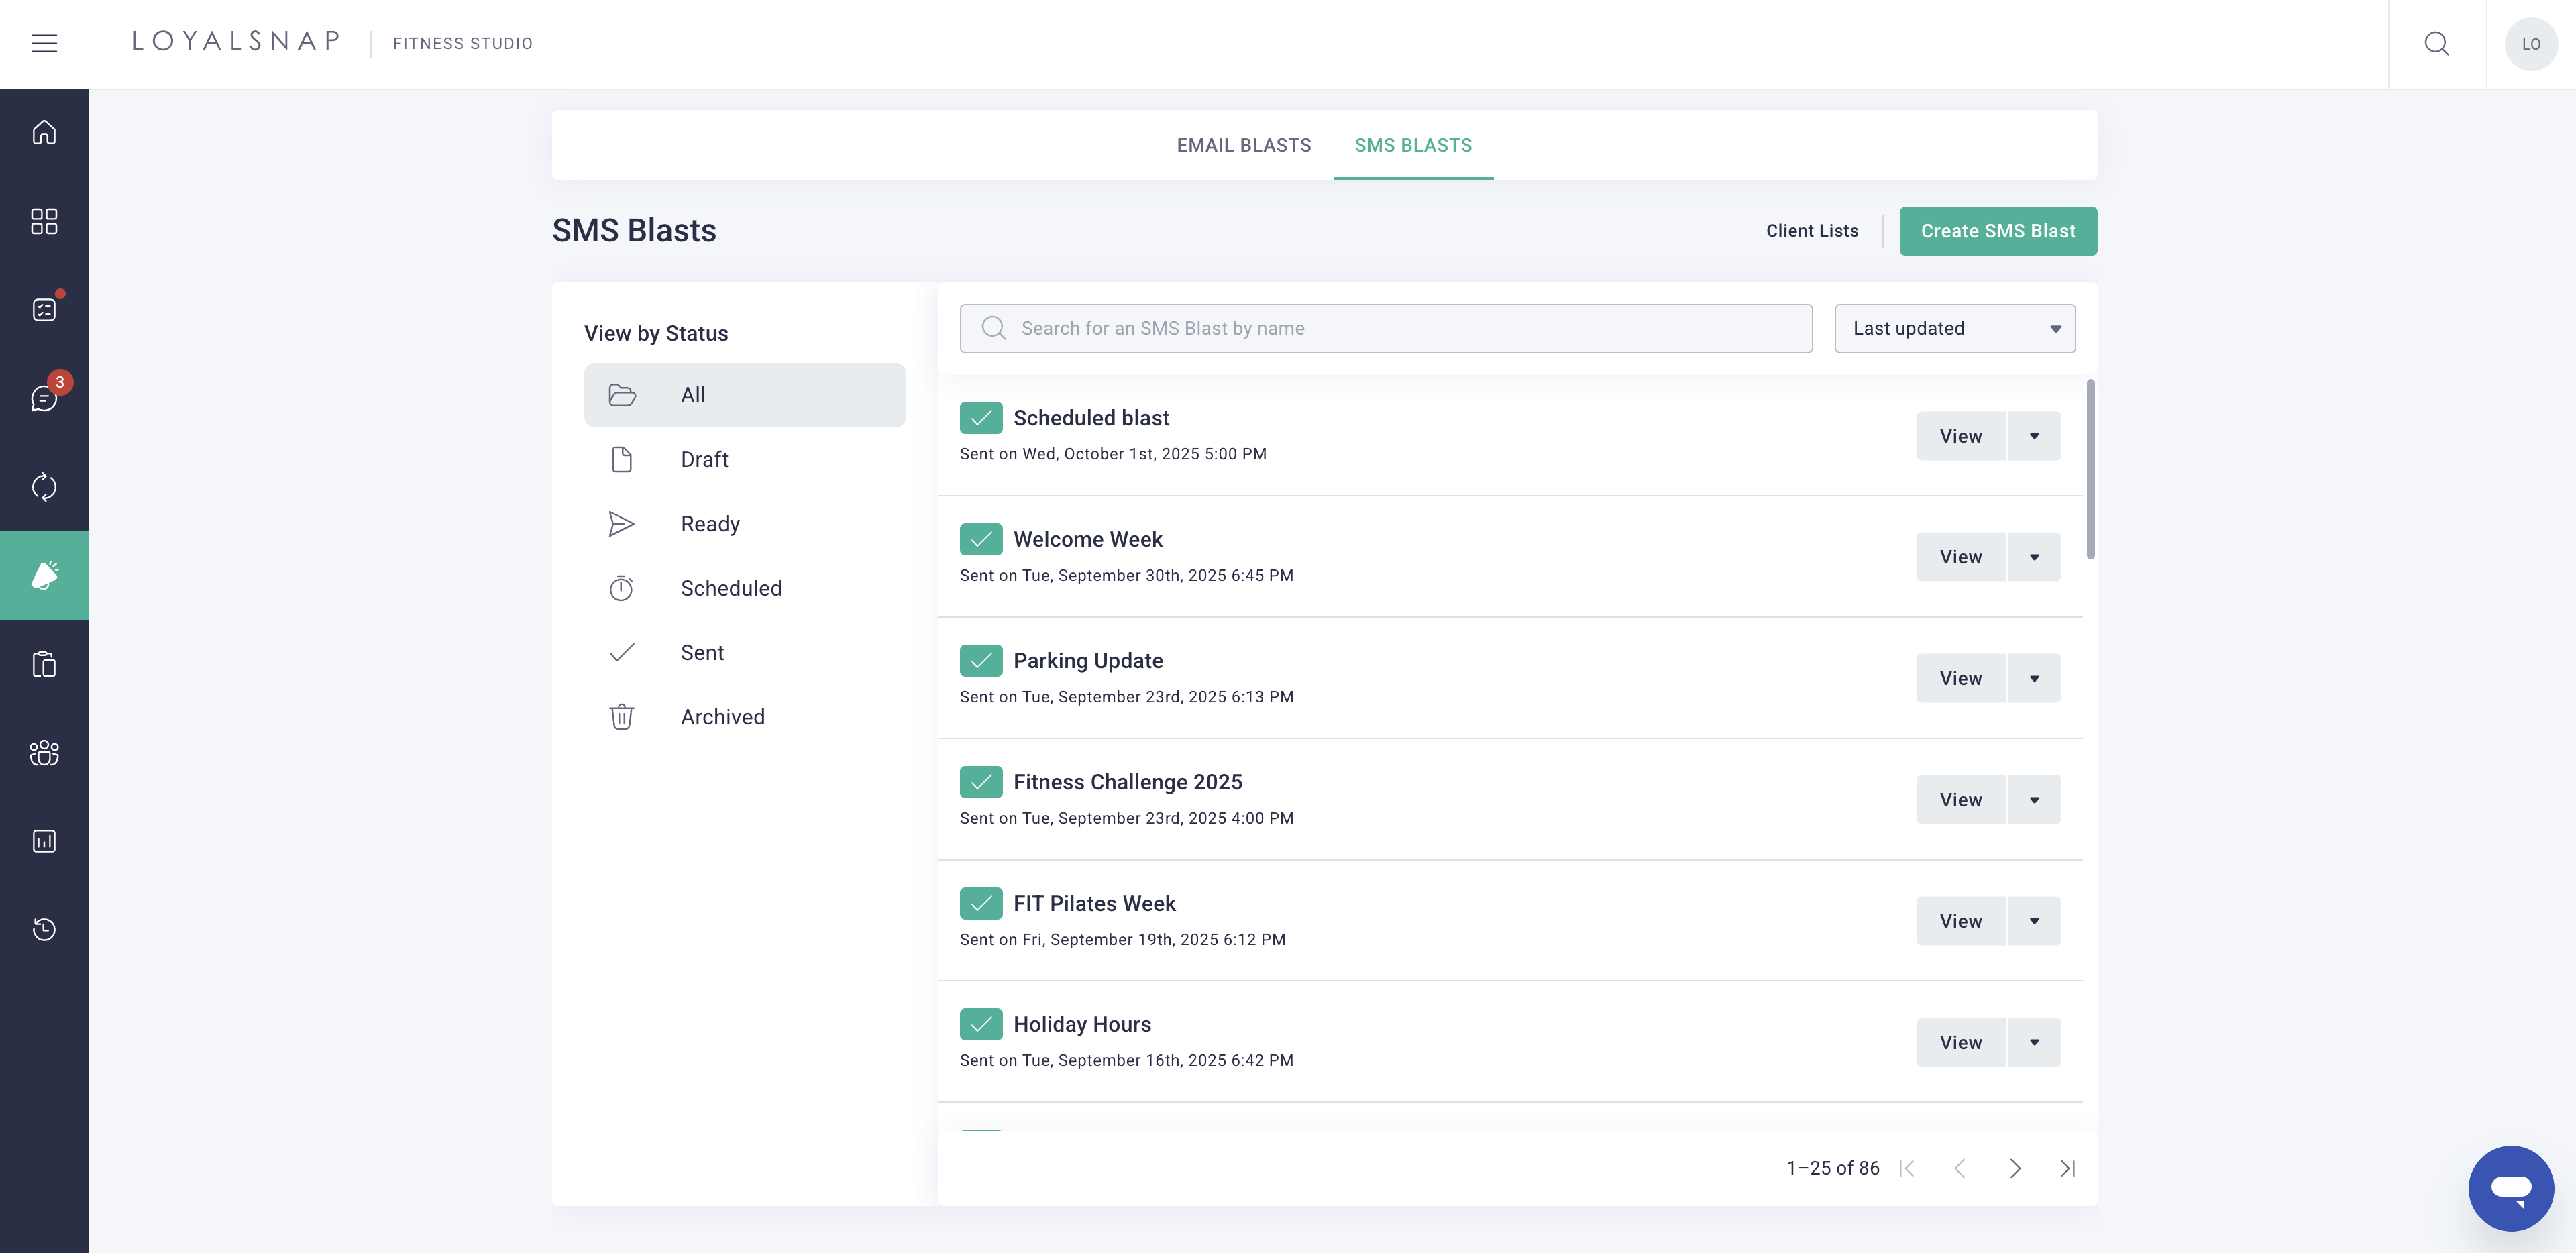2576x1253 pixels.
Task: Open the Last updated sort dropdown
Action: click(1954, 328)
